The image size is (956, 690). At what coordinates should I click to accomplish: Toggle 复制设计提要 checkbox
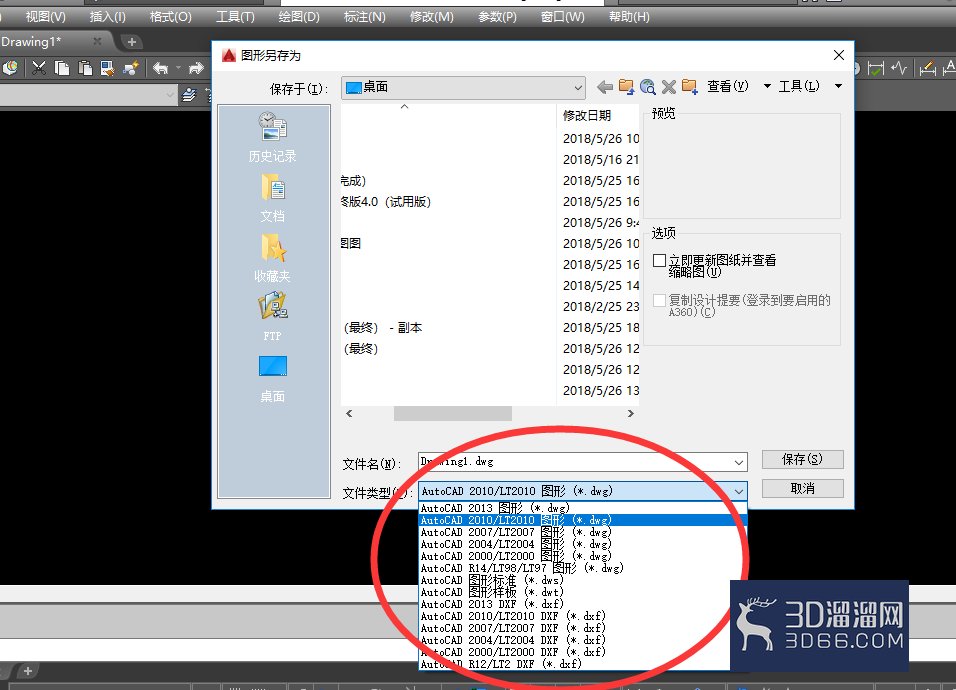point(659,301)
